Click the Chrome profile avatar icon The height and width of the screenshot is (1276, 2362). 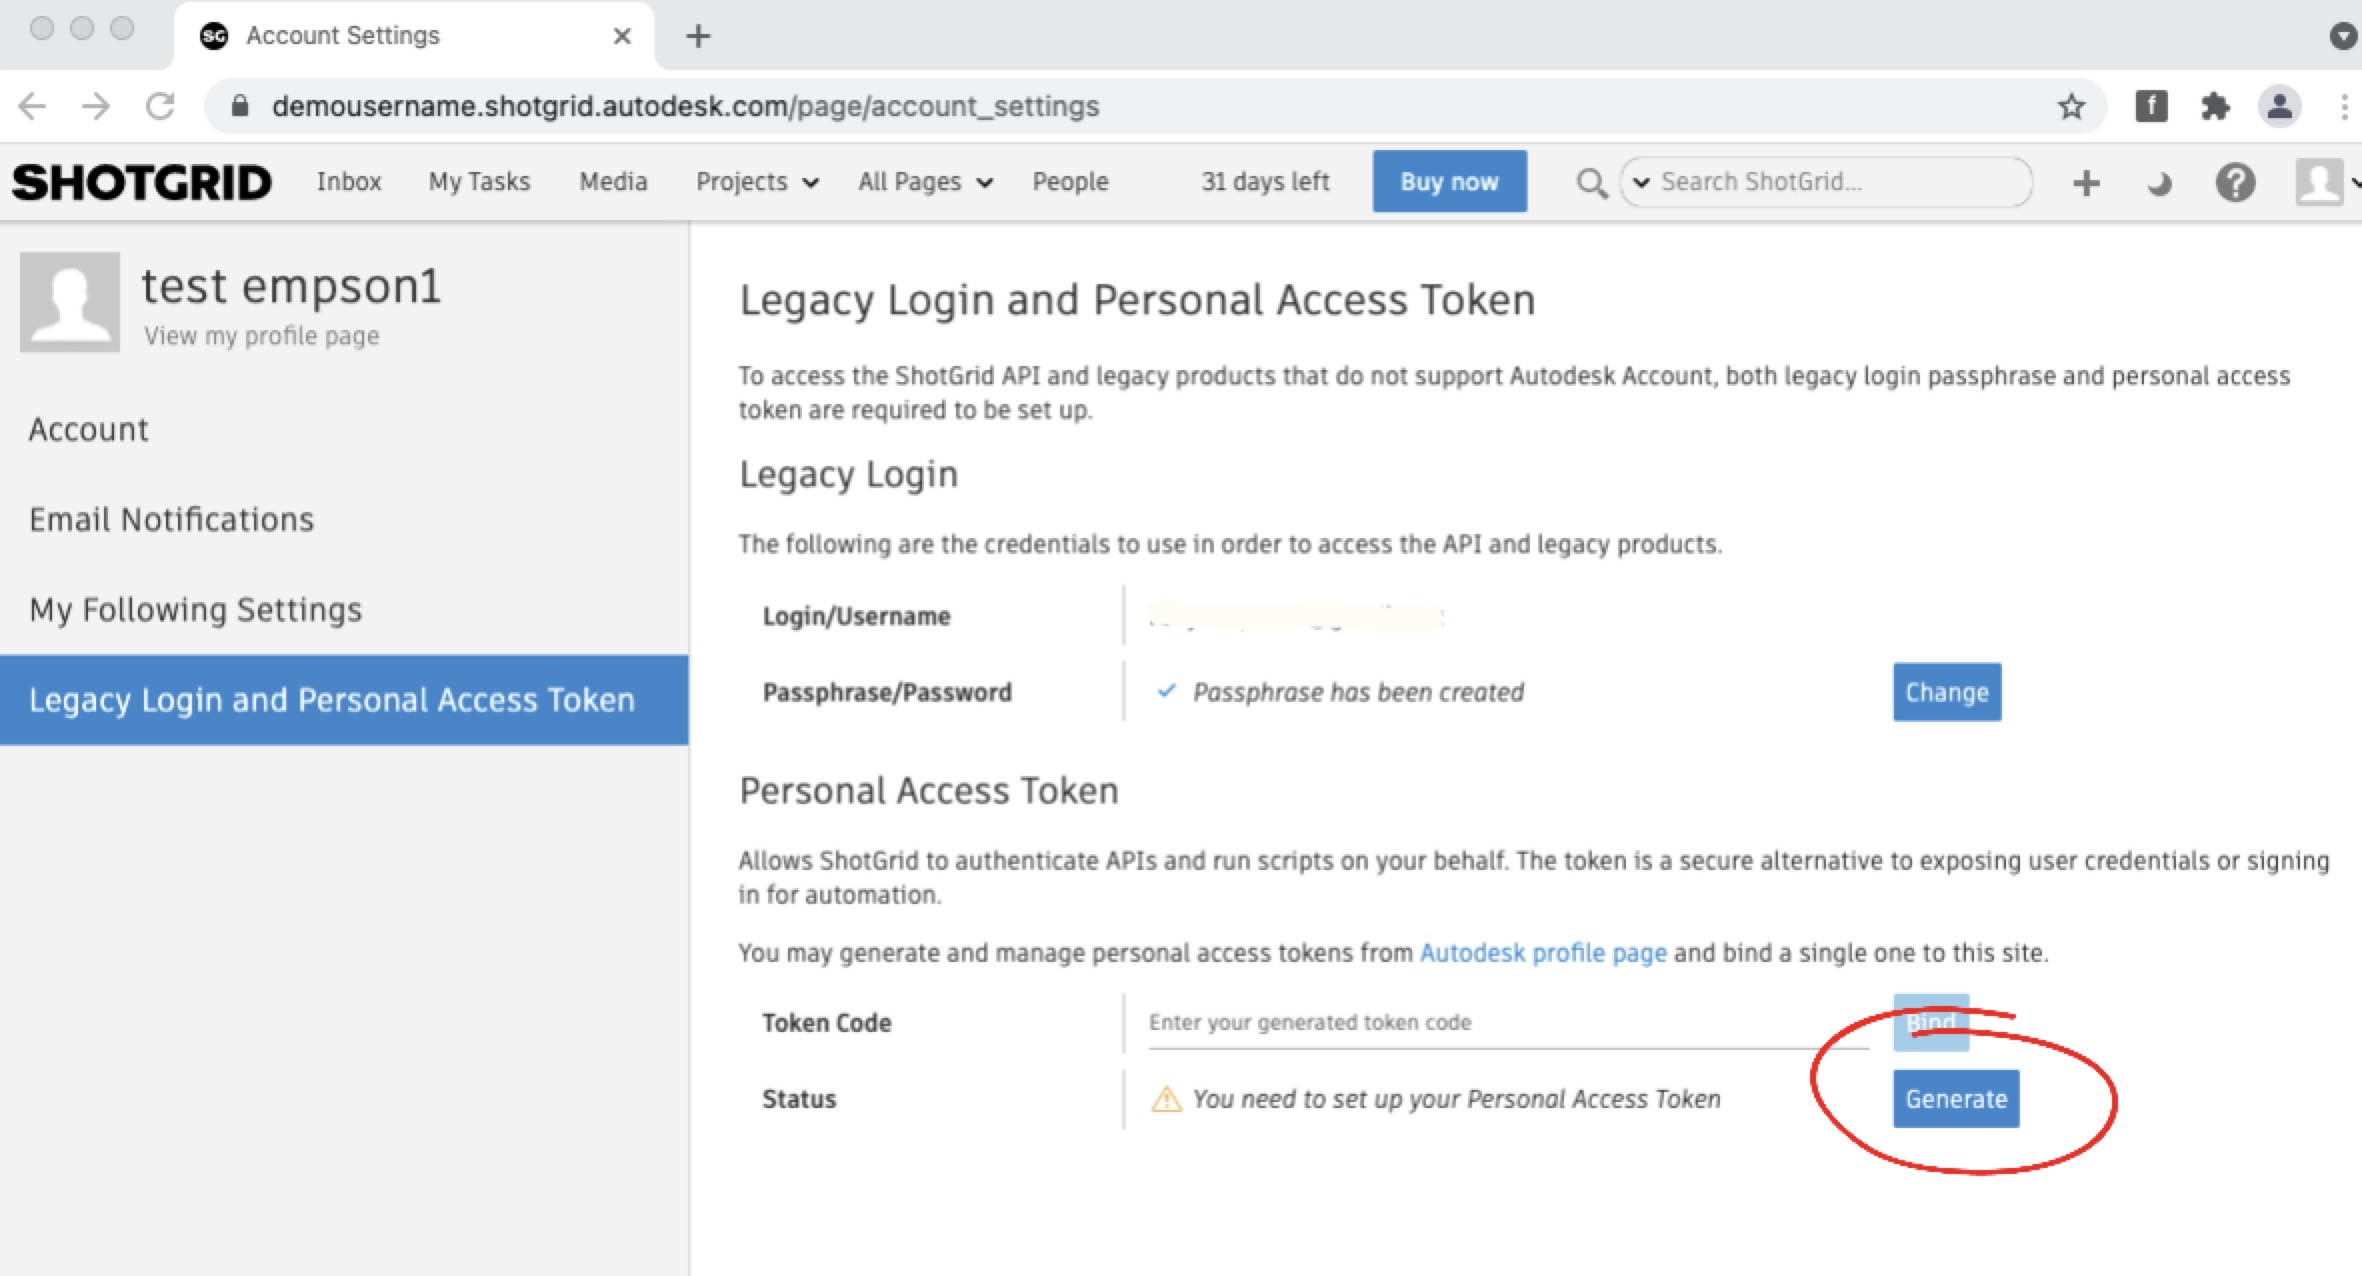(x=2279, y=106)
